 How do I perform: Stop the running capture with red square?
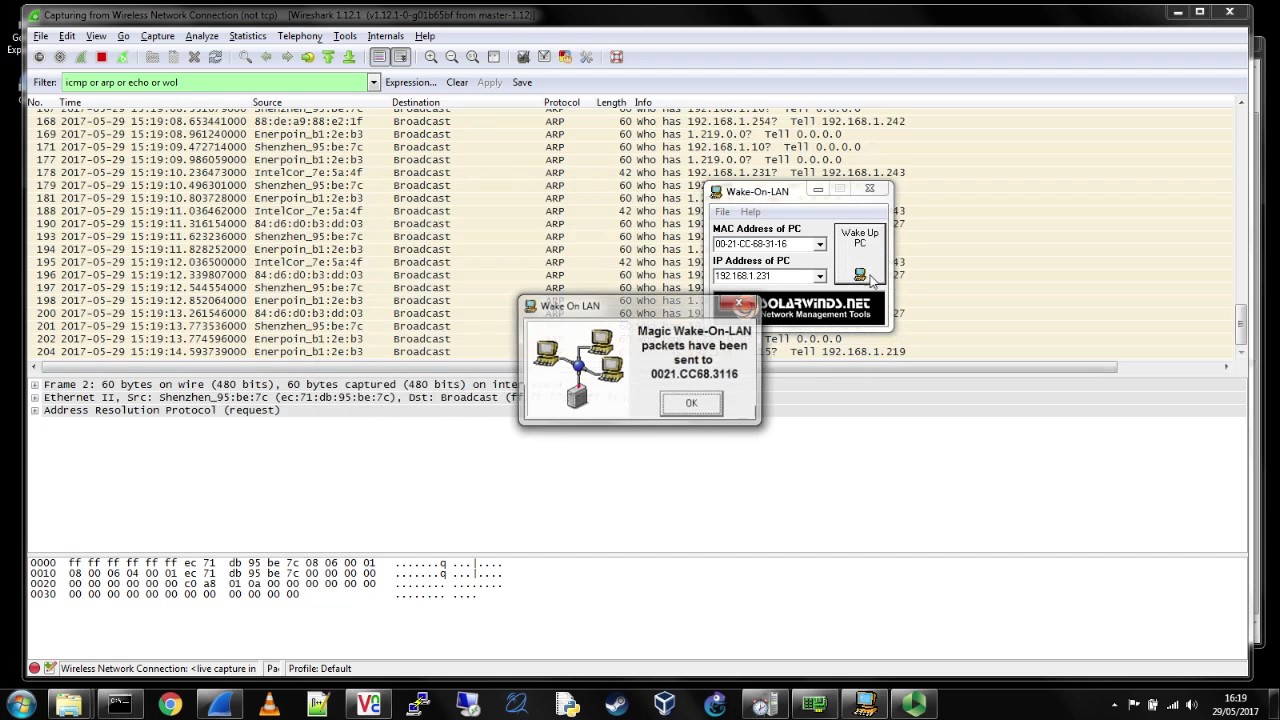pyautogui.click(x=101, y=57)
